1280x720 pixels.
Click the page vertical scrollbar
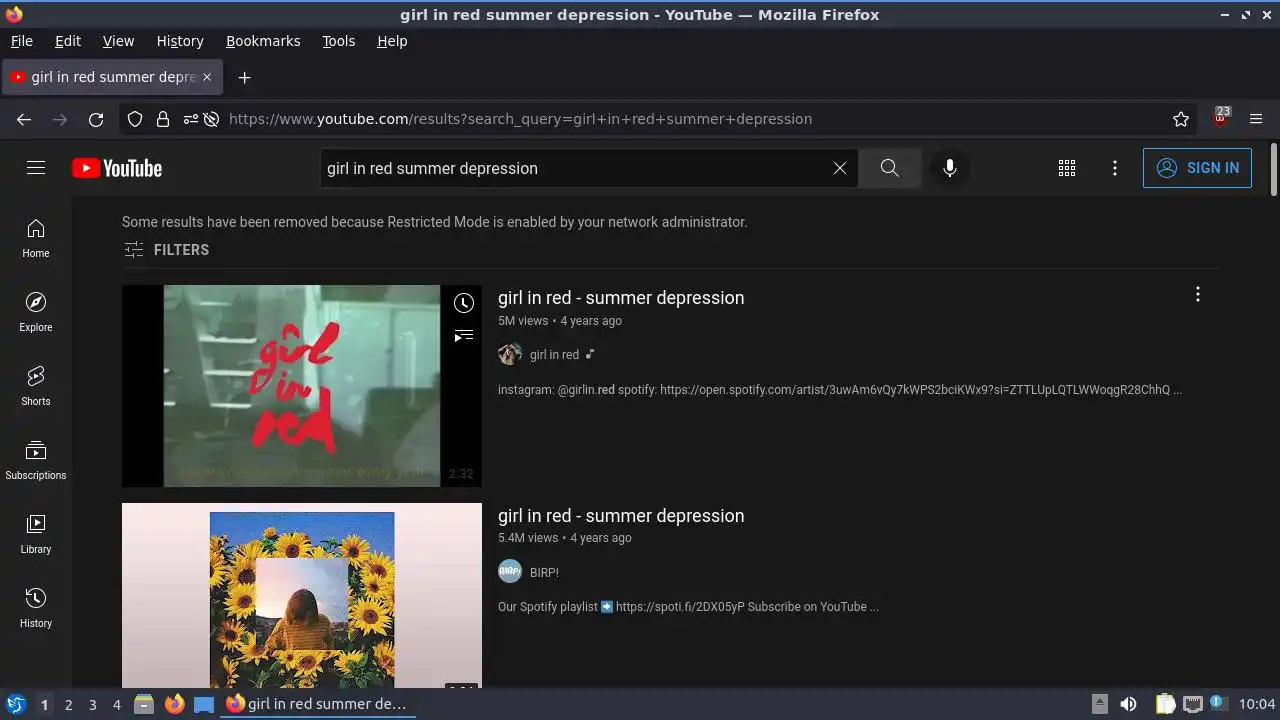pos(1273,170)
